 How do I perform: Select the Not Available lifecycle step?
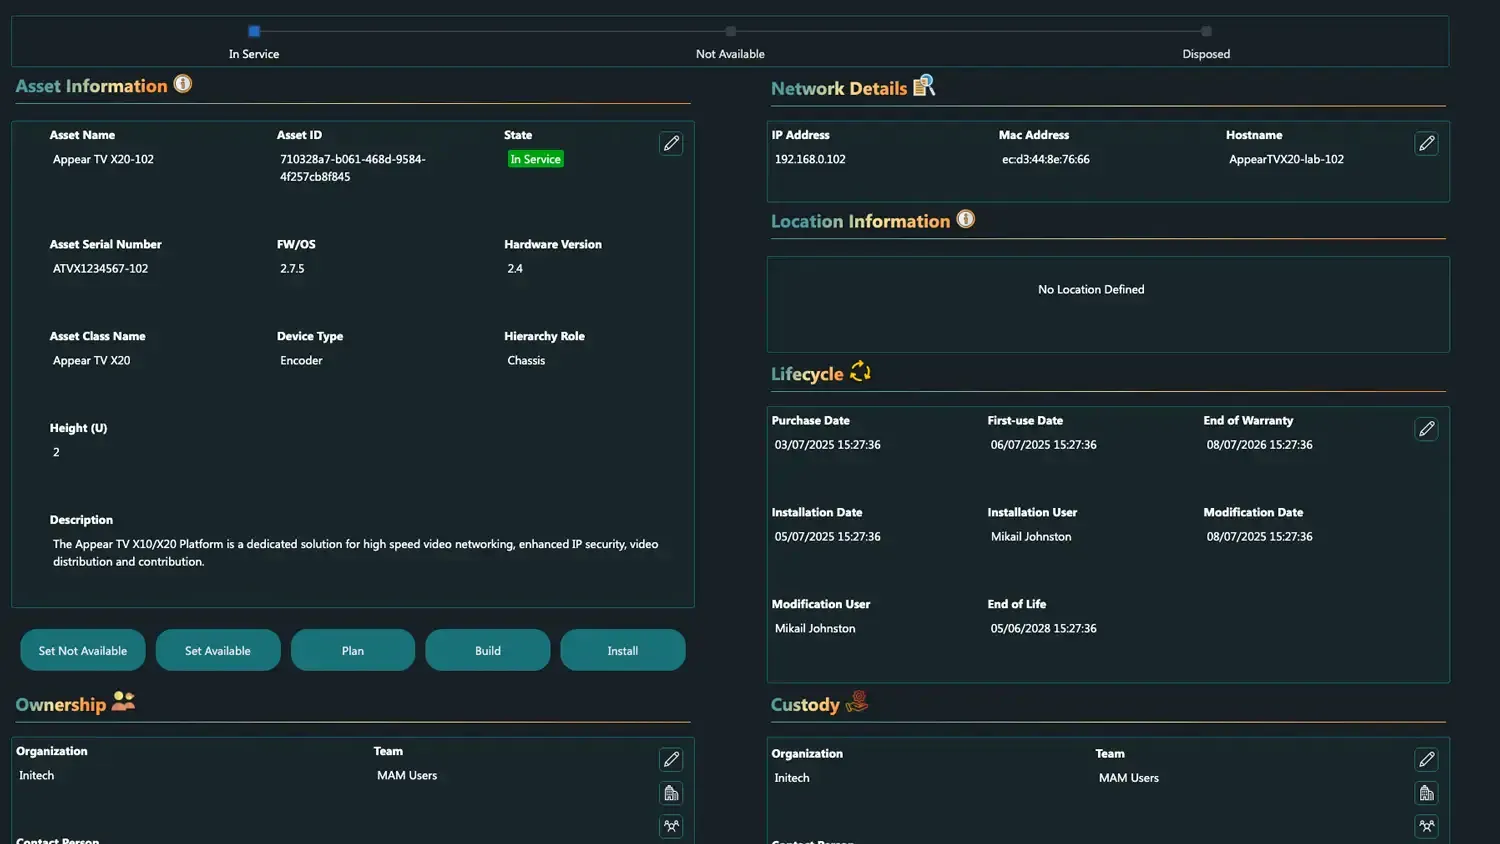pyautogui.click(x=731, y=31)
